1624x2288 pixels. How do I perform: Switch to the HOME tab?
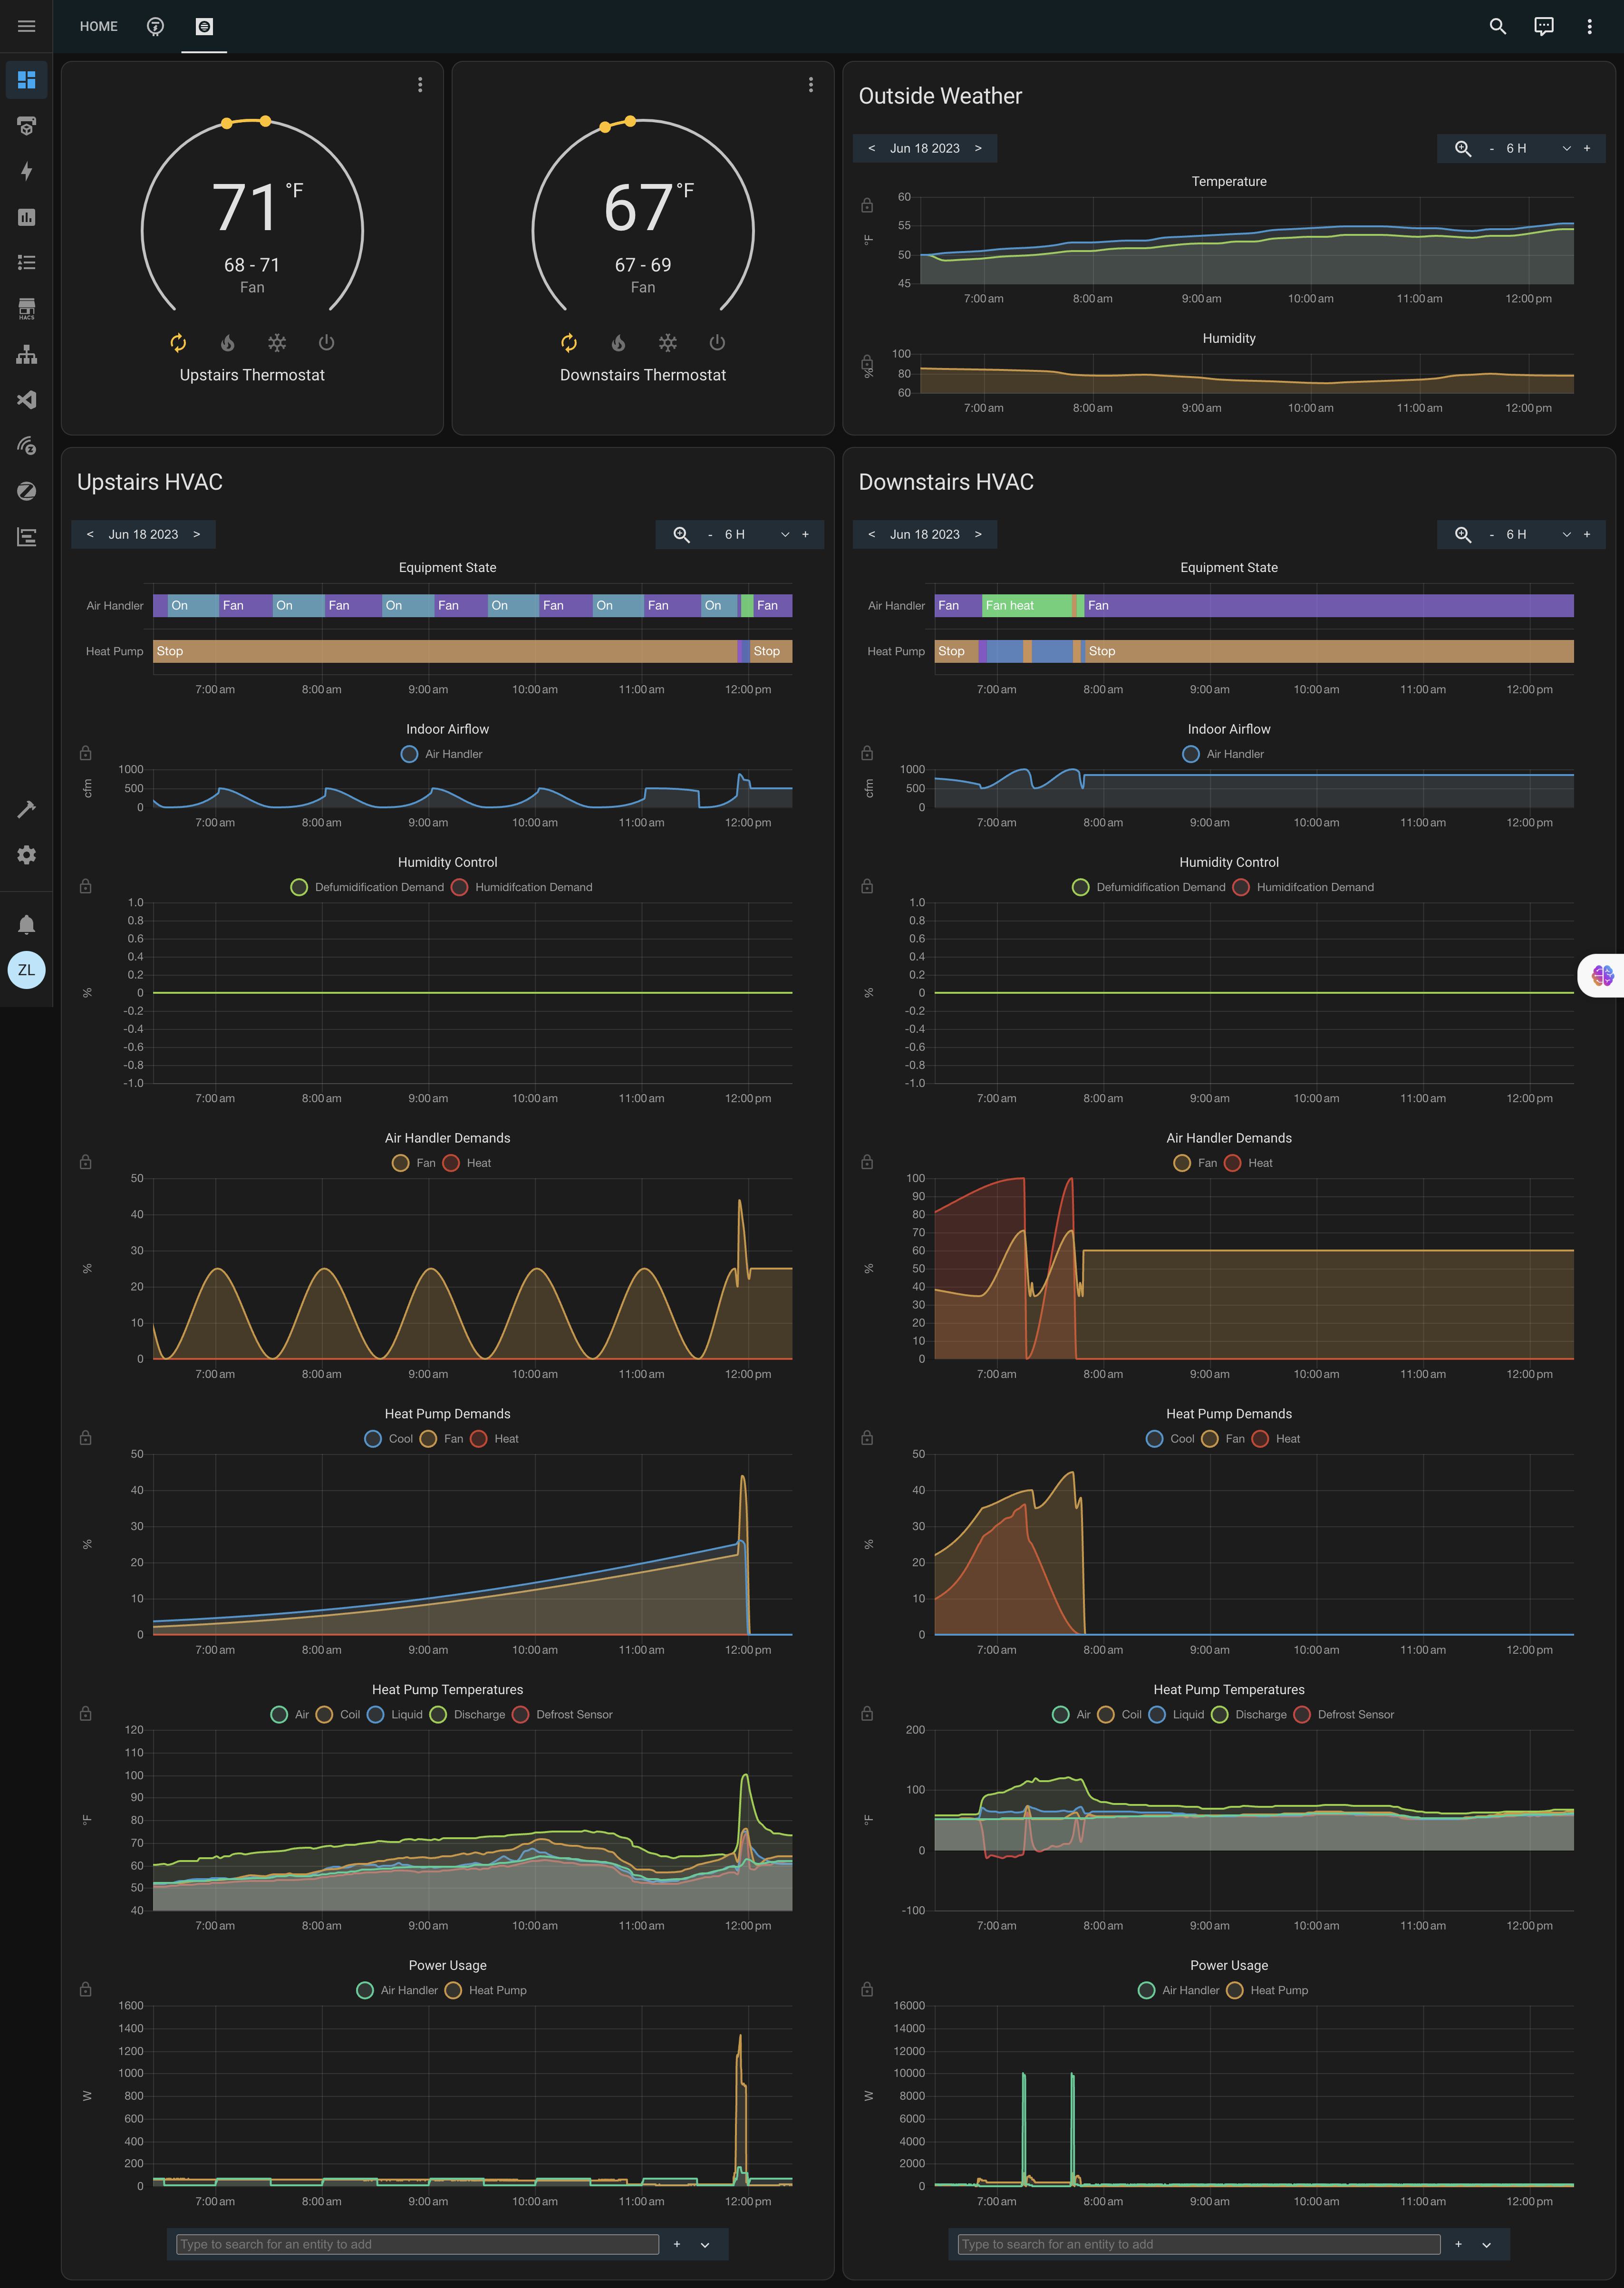tap(98, 26)
